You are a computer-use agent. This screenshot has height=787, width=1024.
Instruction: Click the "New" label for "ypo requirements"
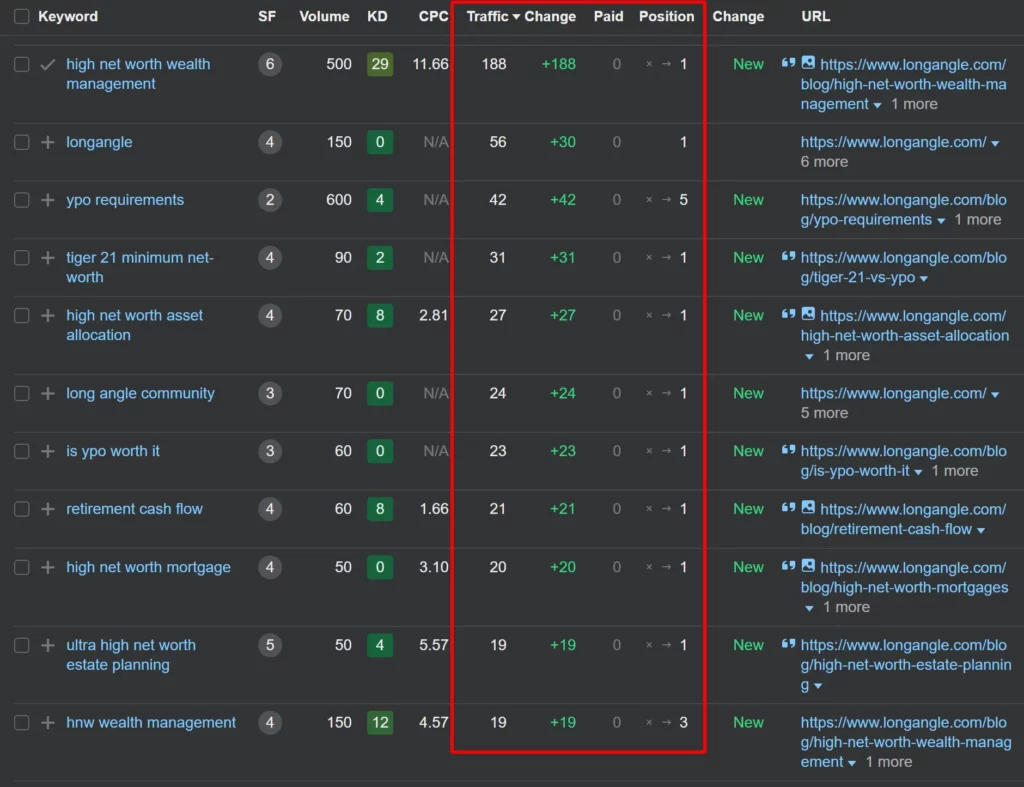(748, 199)
